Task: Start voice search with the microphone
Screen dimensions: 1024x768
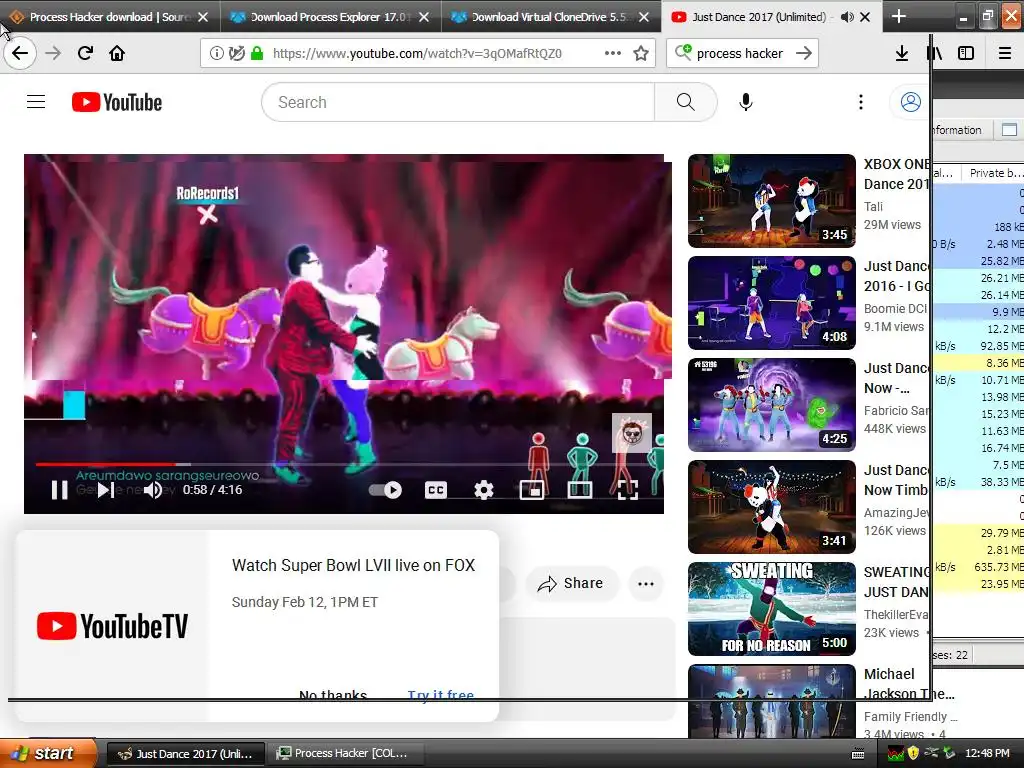Action: point(746,102)
